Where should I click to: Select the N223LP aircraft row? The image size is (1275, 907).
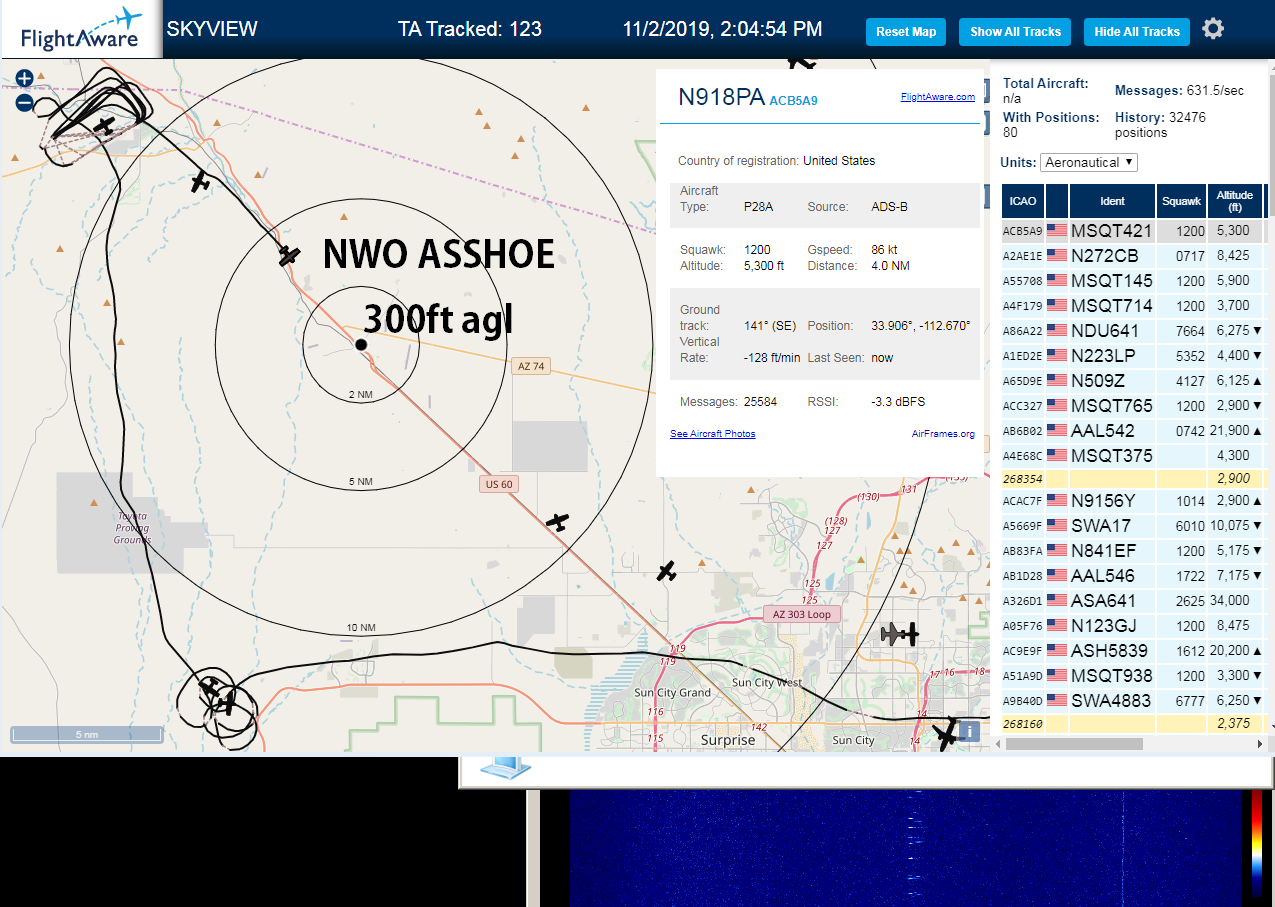click(x=1134, y=356)
